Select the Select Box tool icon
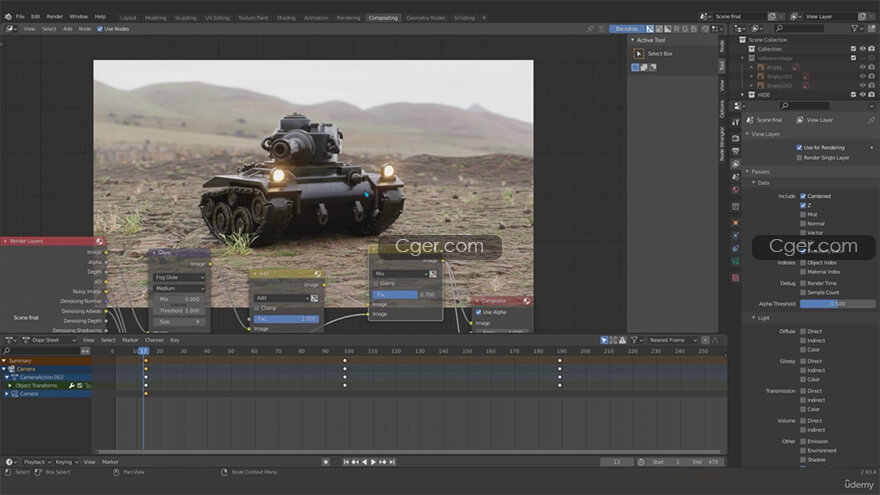Viewport: 880px width, 495px height. point(637,53)
